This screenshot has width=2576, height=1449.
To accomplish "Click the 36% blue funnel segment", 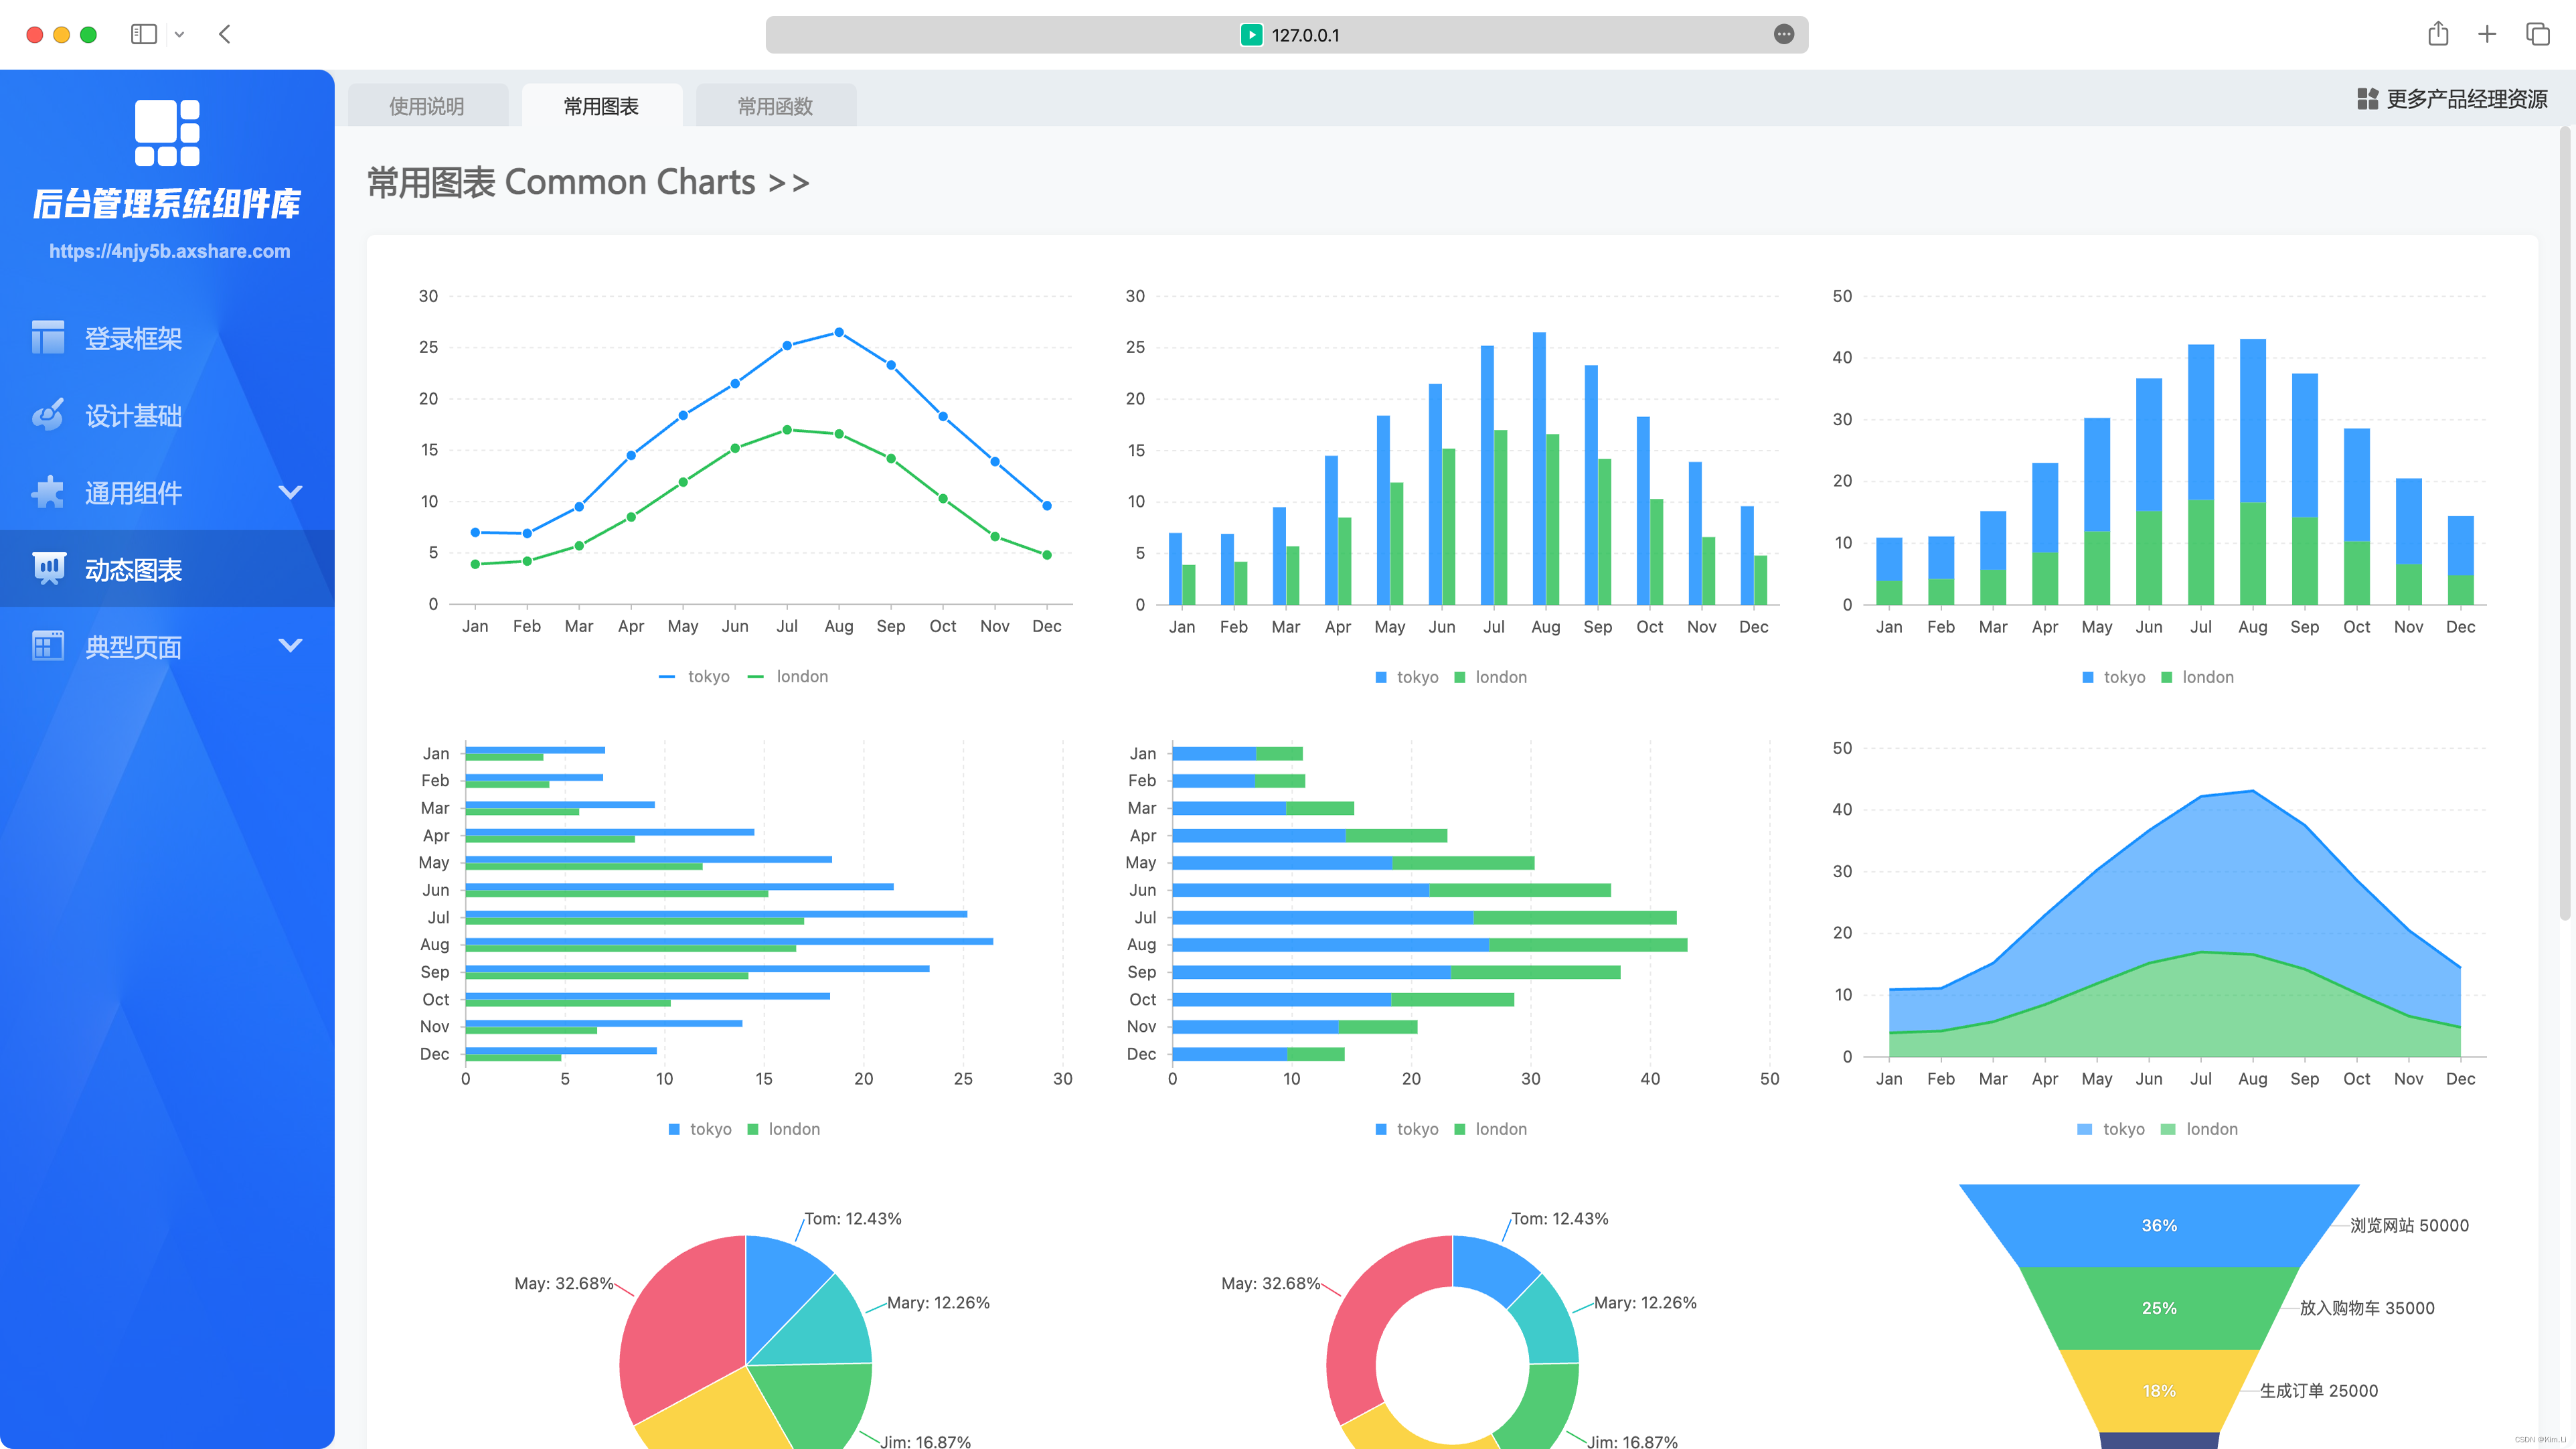I will [2159, 1226].
